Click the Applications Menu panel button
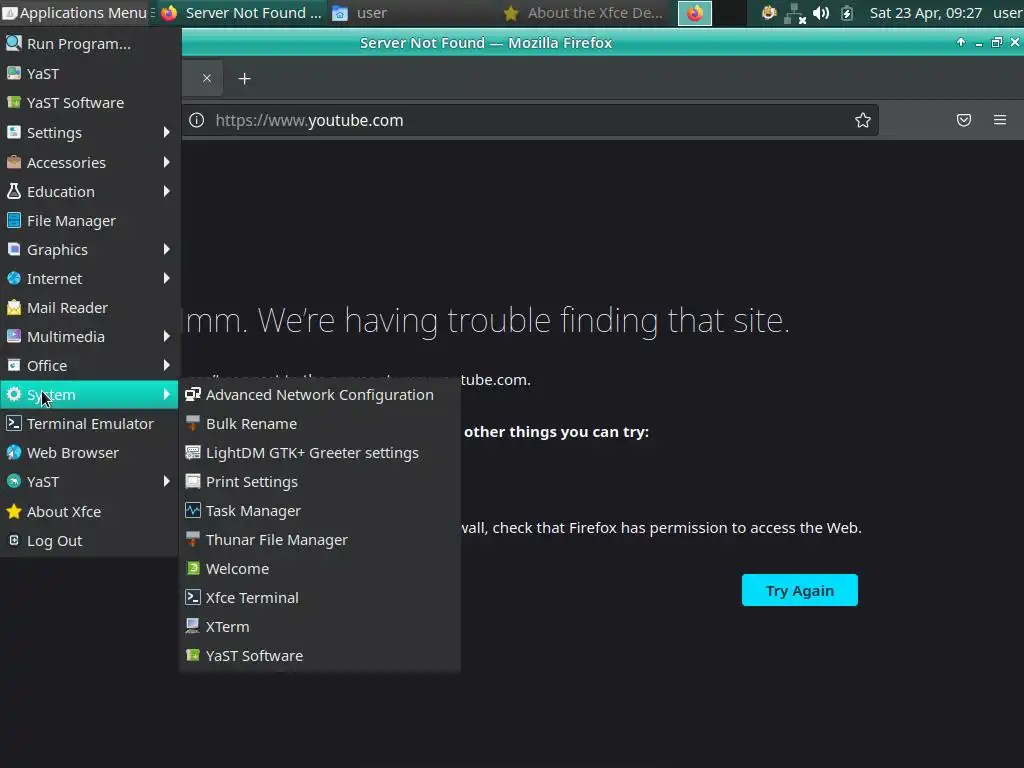1024x768 pixels. click(x=76, y=13)
